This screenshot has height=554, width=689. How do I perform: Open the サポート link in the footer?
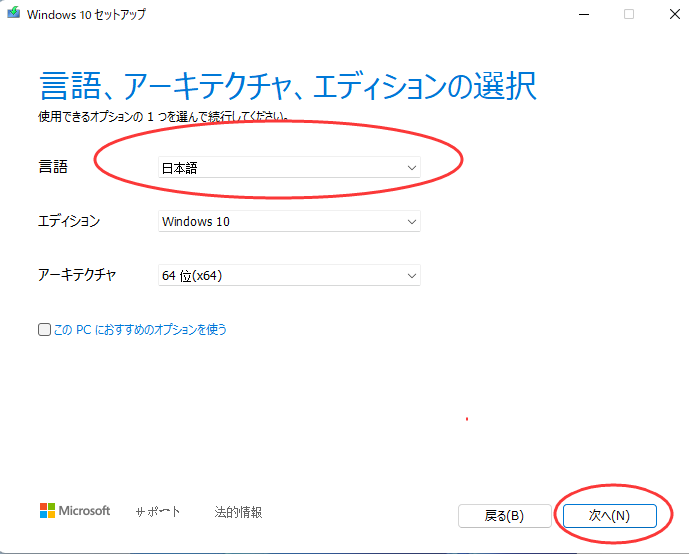[x=158, y=512]
